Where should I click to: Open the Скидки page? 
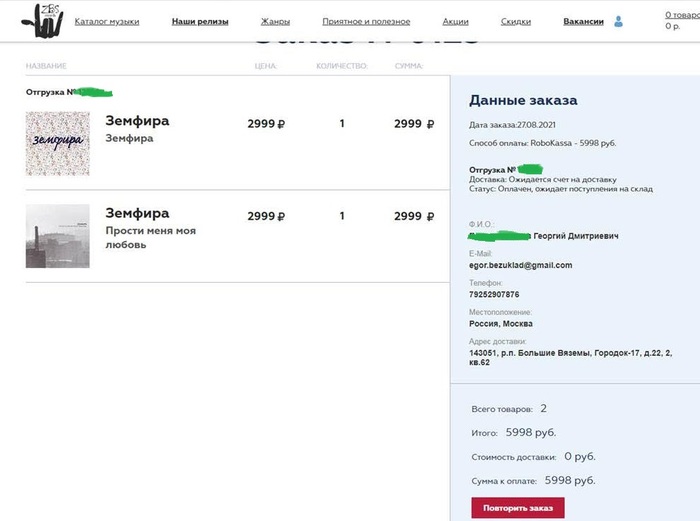pyautogui.click(x=516, y=21)
